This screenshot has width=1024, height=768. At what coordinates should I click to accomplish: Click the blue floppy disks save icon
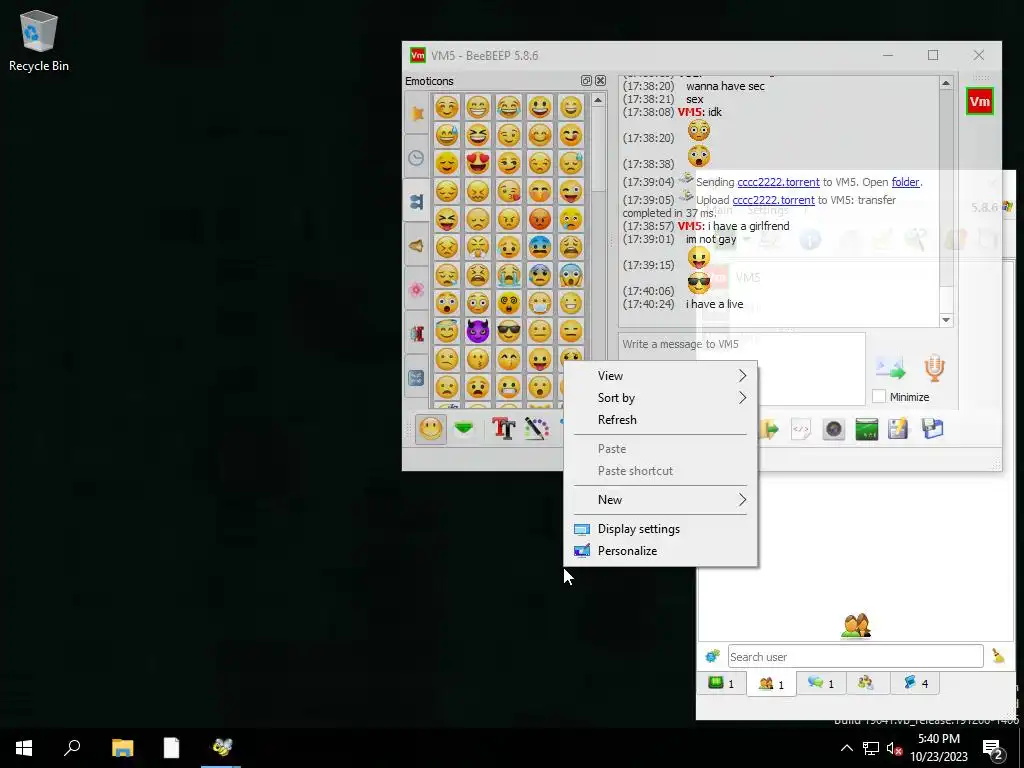click(x=933, y=429)
